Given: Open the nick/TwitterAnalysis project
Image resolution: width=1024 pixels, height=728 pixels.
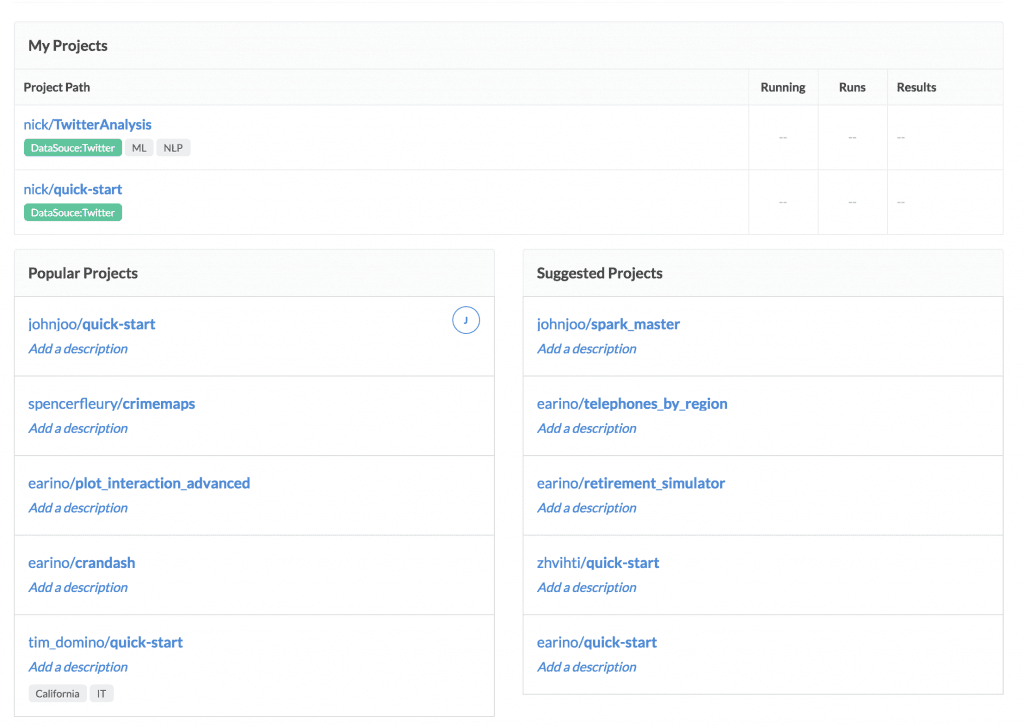Looking at the screenshot, I should click(x=88, y=125).
